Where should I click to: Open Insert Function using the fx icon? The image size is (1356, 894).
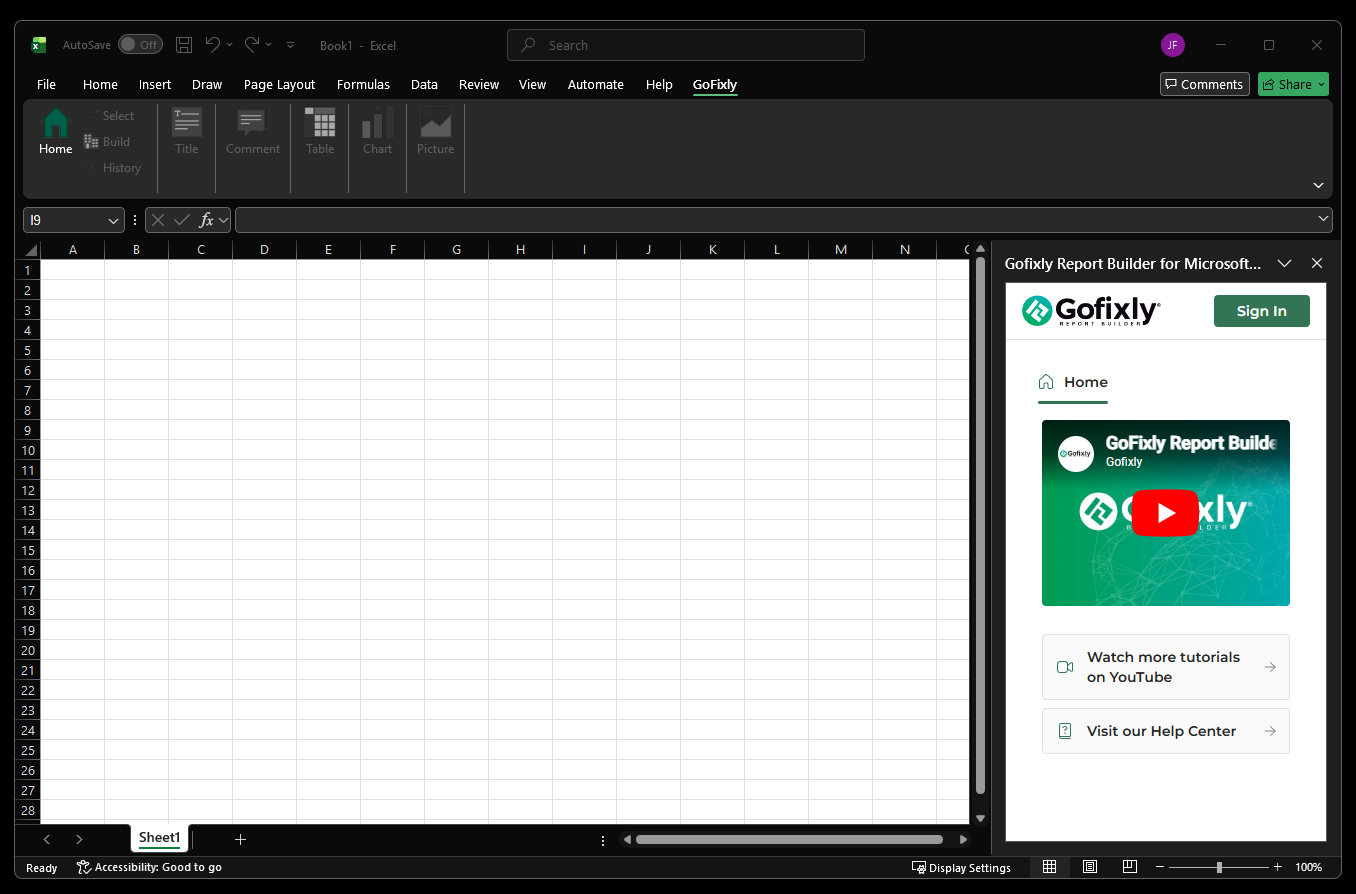(205, 219)
